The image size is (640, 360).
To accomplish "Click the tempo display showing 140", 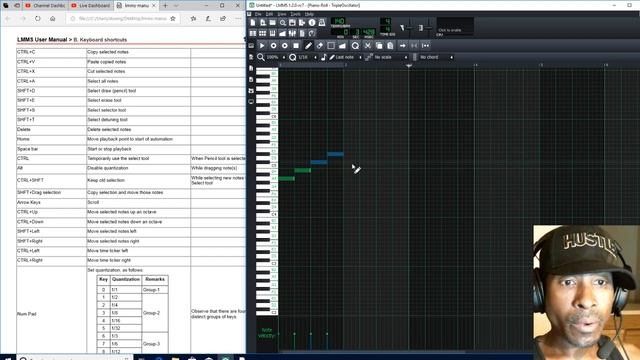I will point(339,21).
